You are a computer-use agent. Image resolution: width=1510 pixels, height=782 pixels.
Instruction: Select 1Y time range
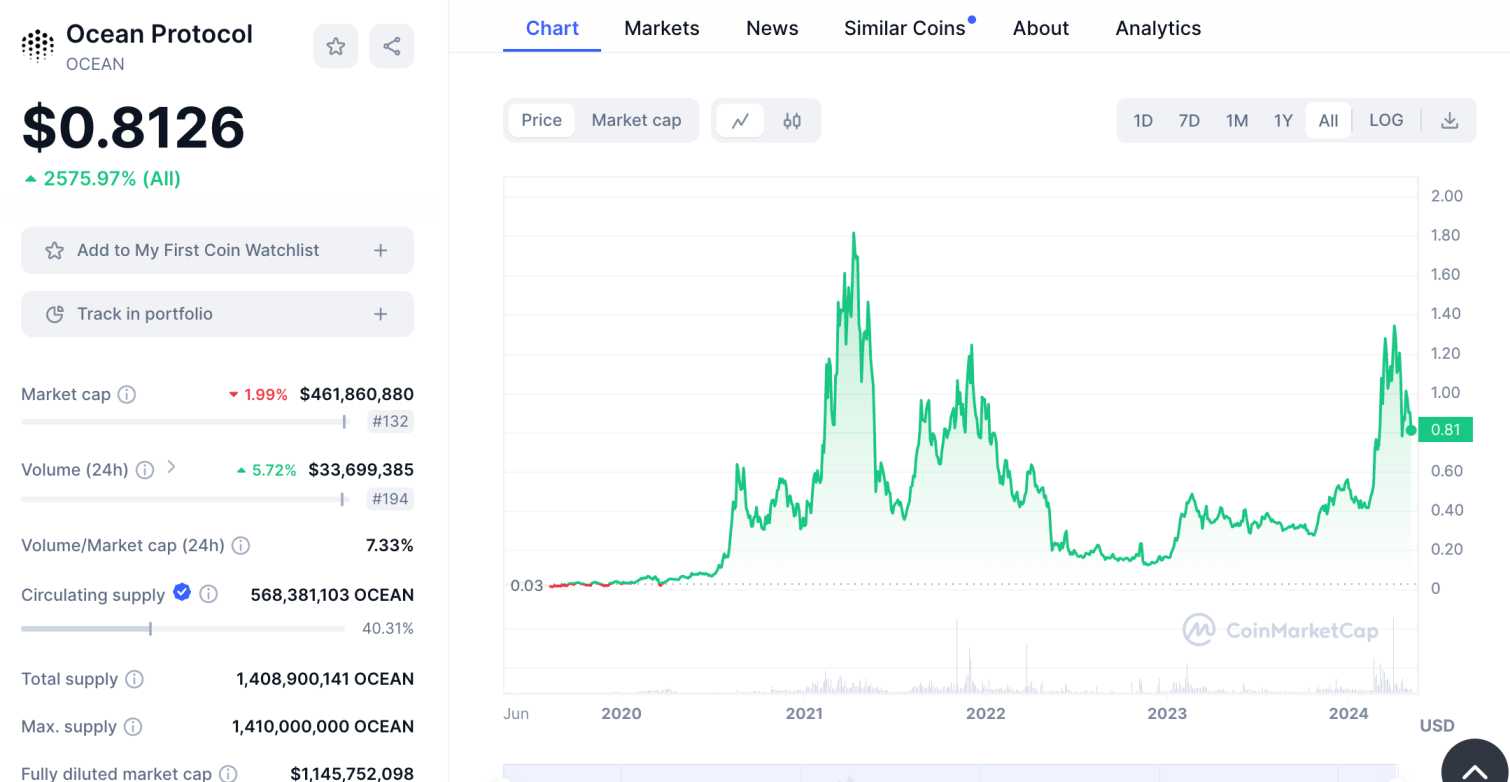point(1283,121)
